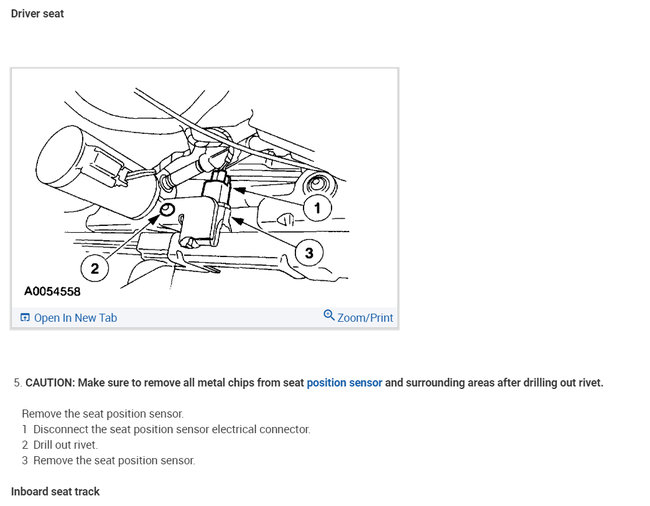This screenshot has width=650, height=506.
Task: Open the diagram via Open In New Tab text
Action: coord(75,318)
